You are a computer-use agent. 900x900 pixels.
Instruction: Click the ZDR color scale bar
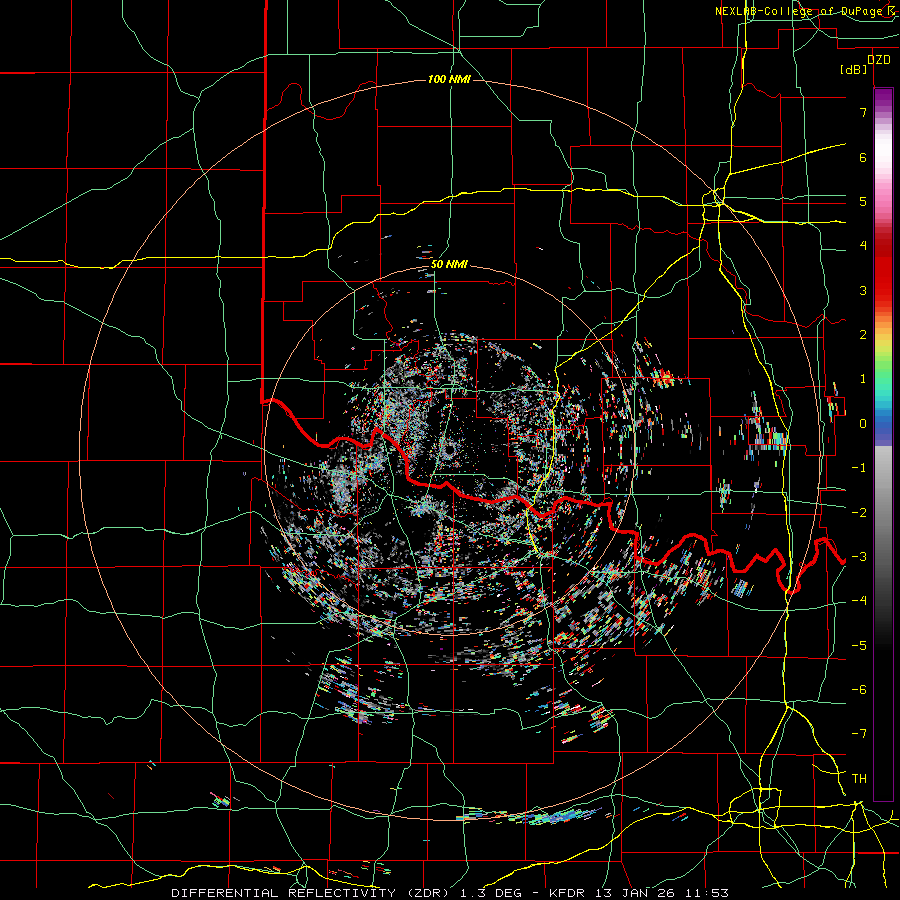pos(883,444)
